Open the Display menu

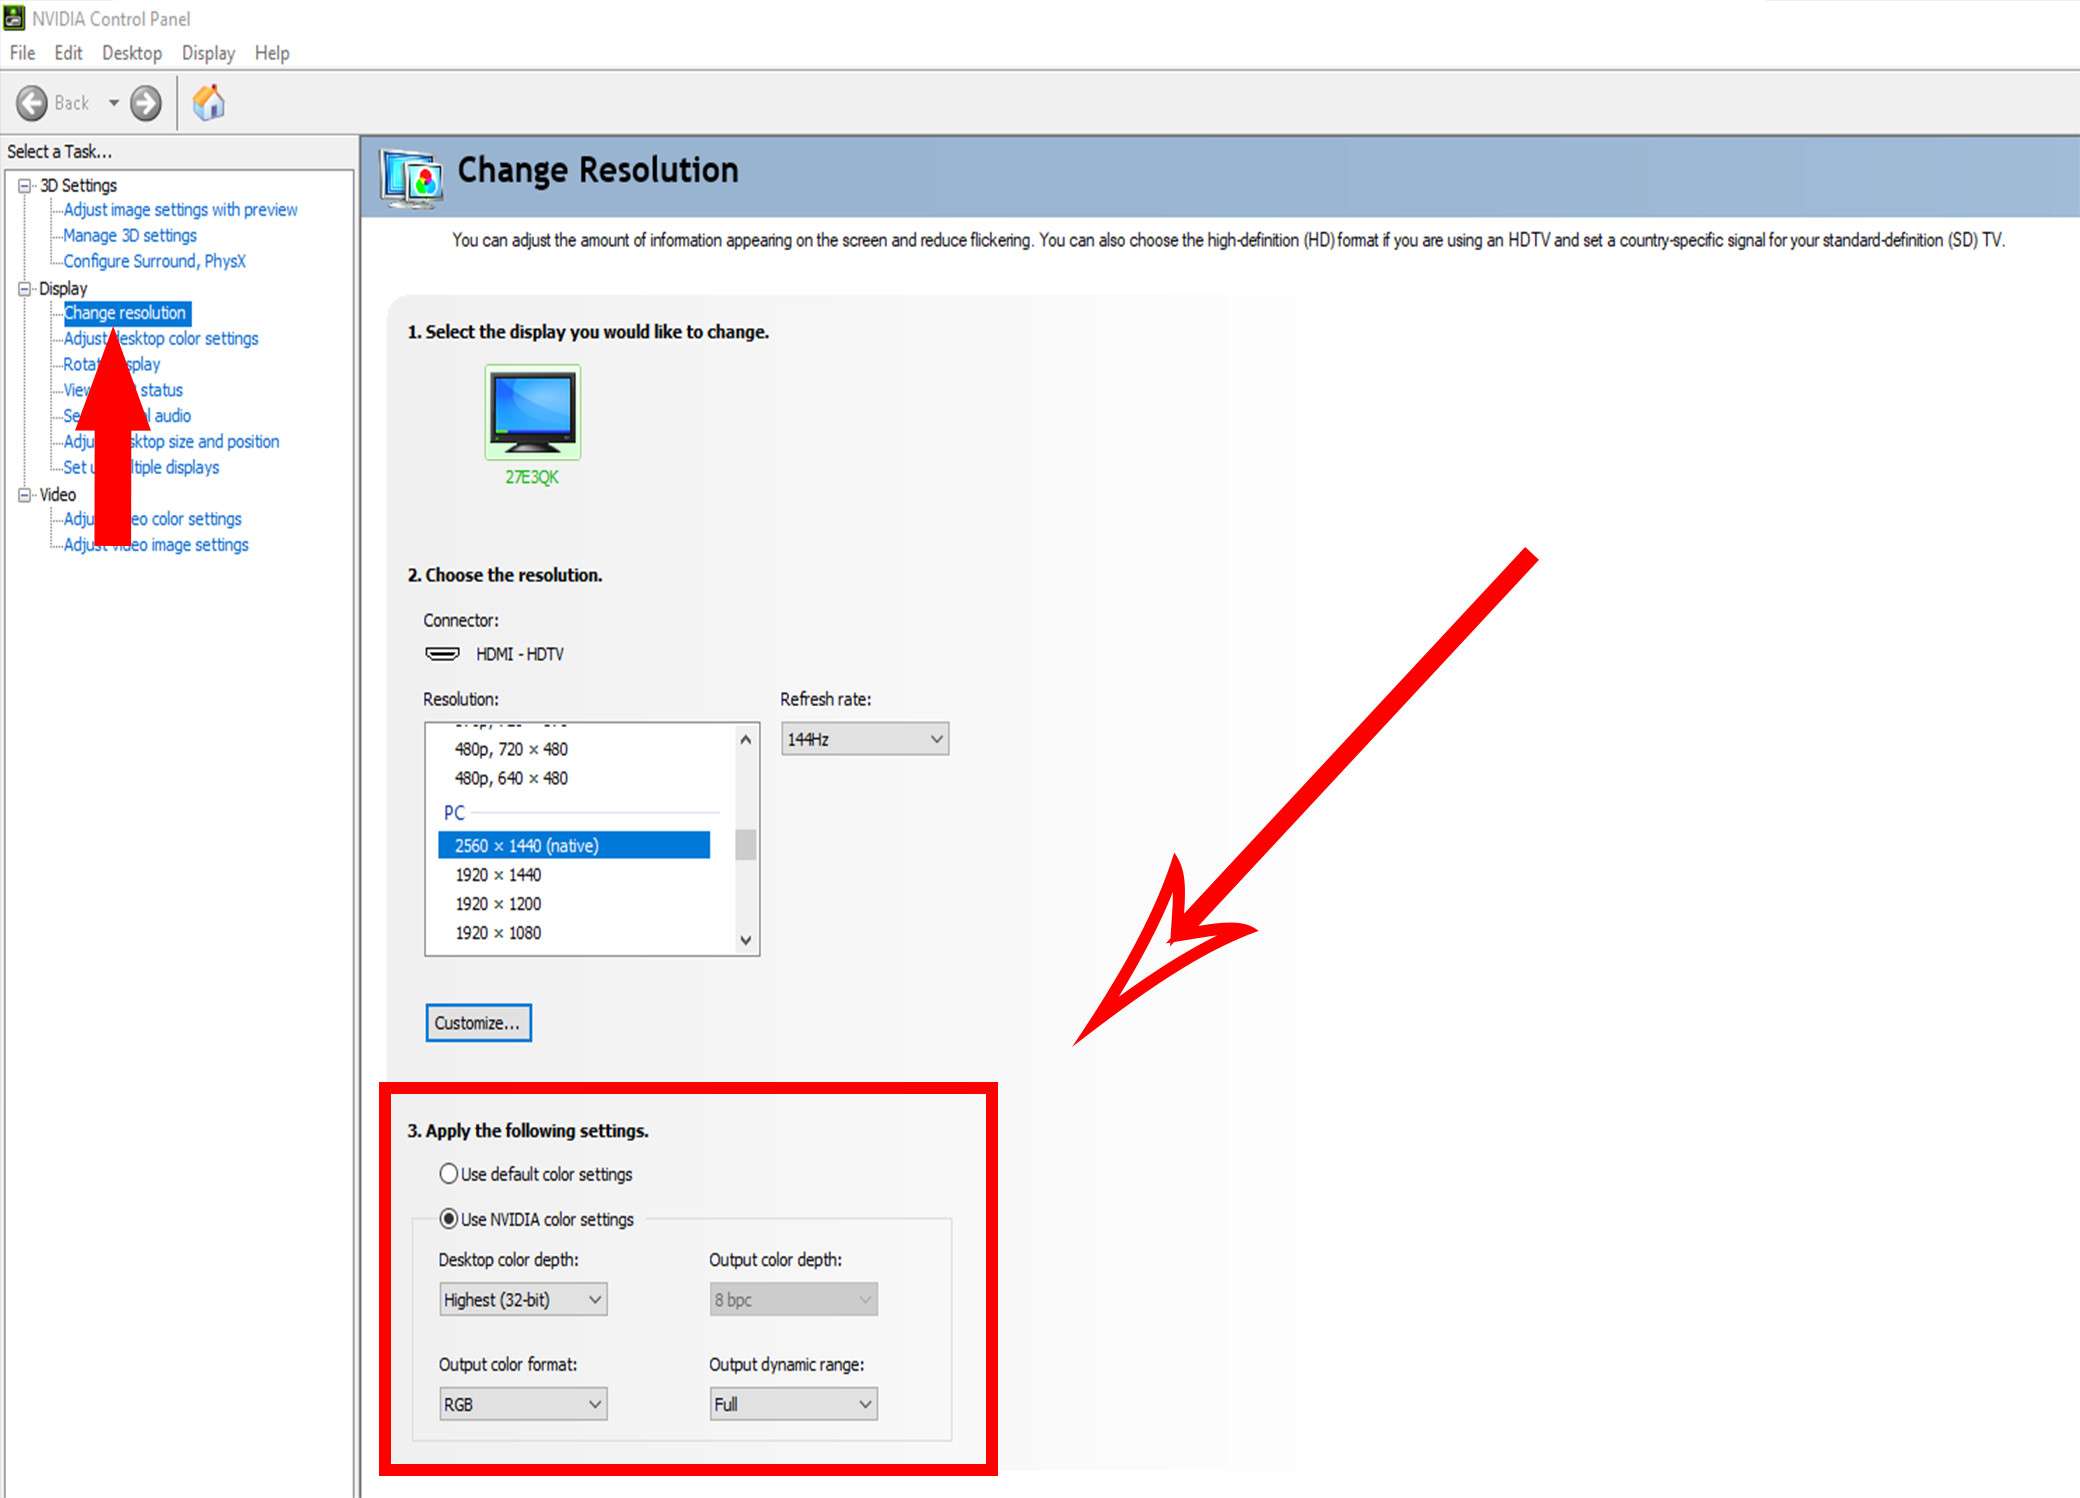point(208,53)
